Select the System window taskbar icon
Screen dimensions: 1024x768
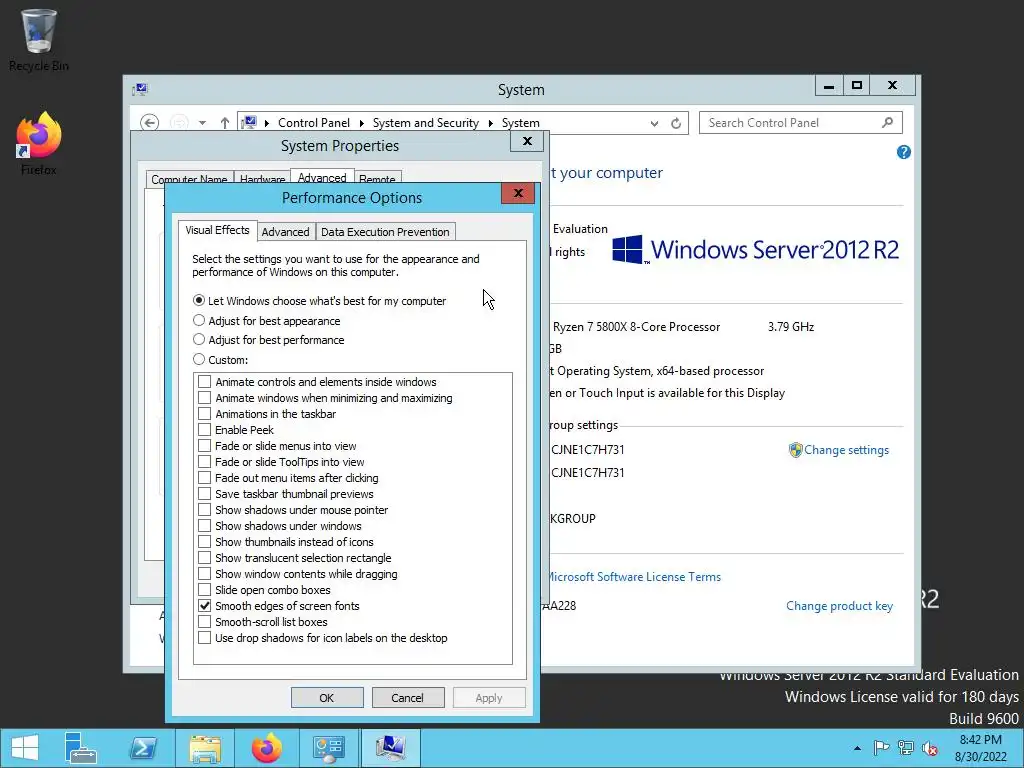coord(391,748)
